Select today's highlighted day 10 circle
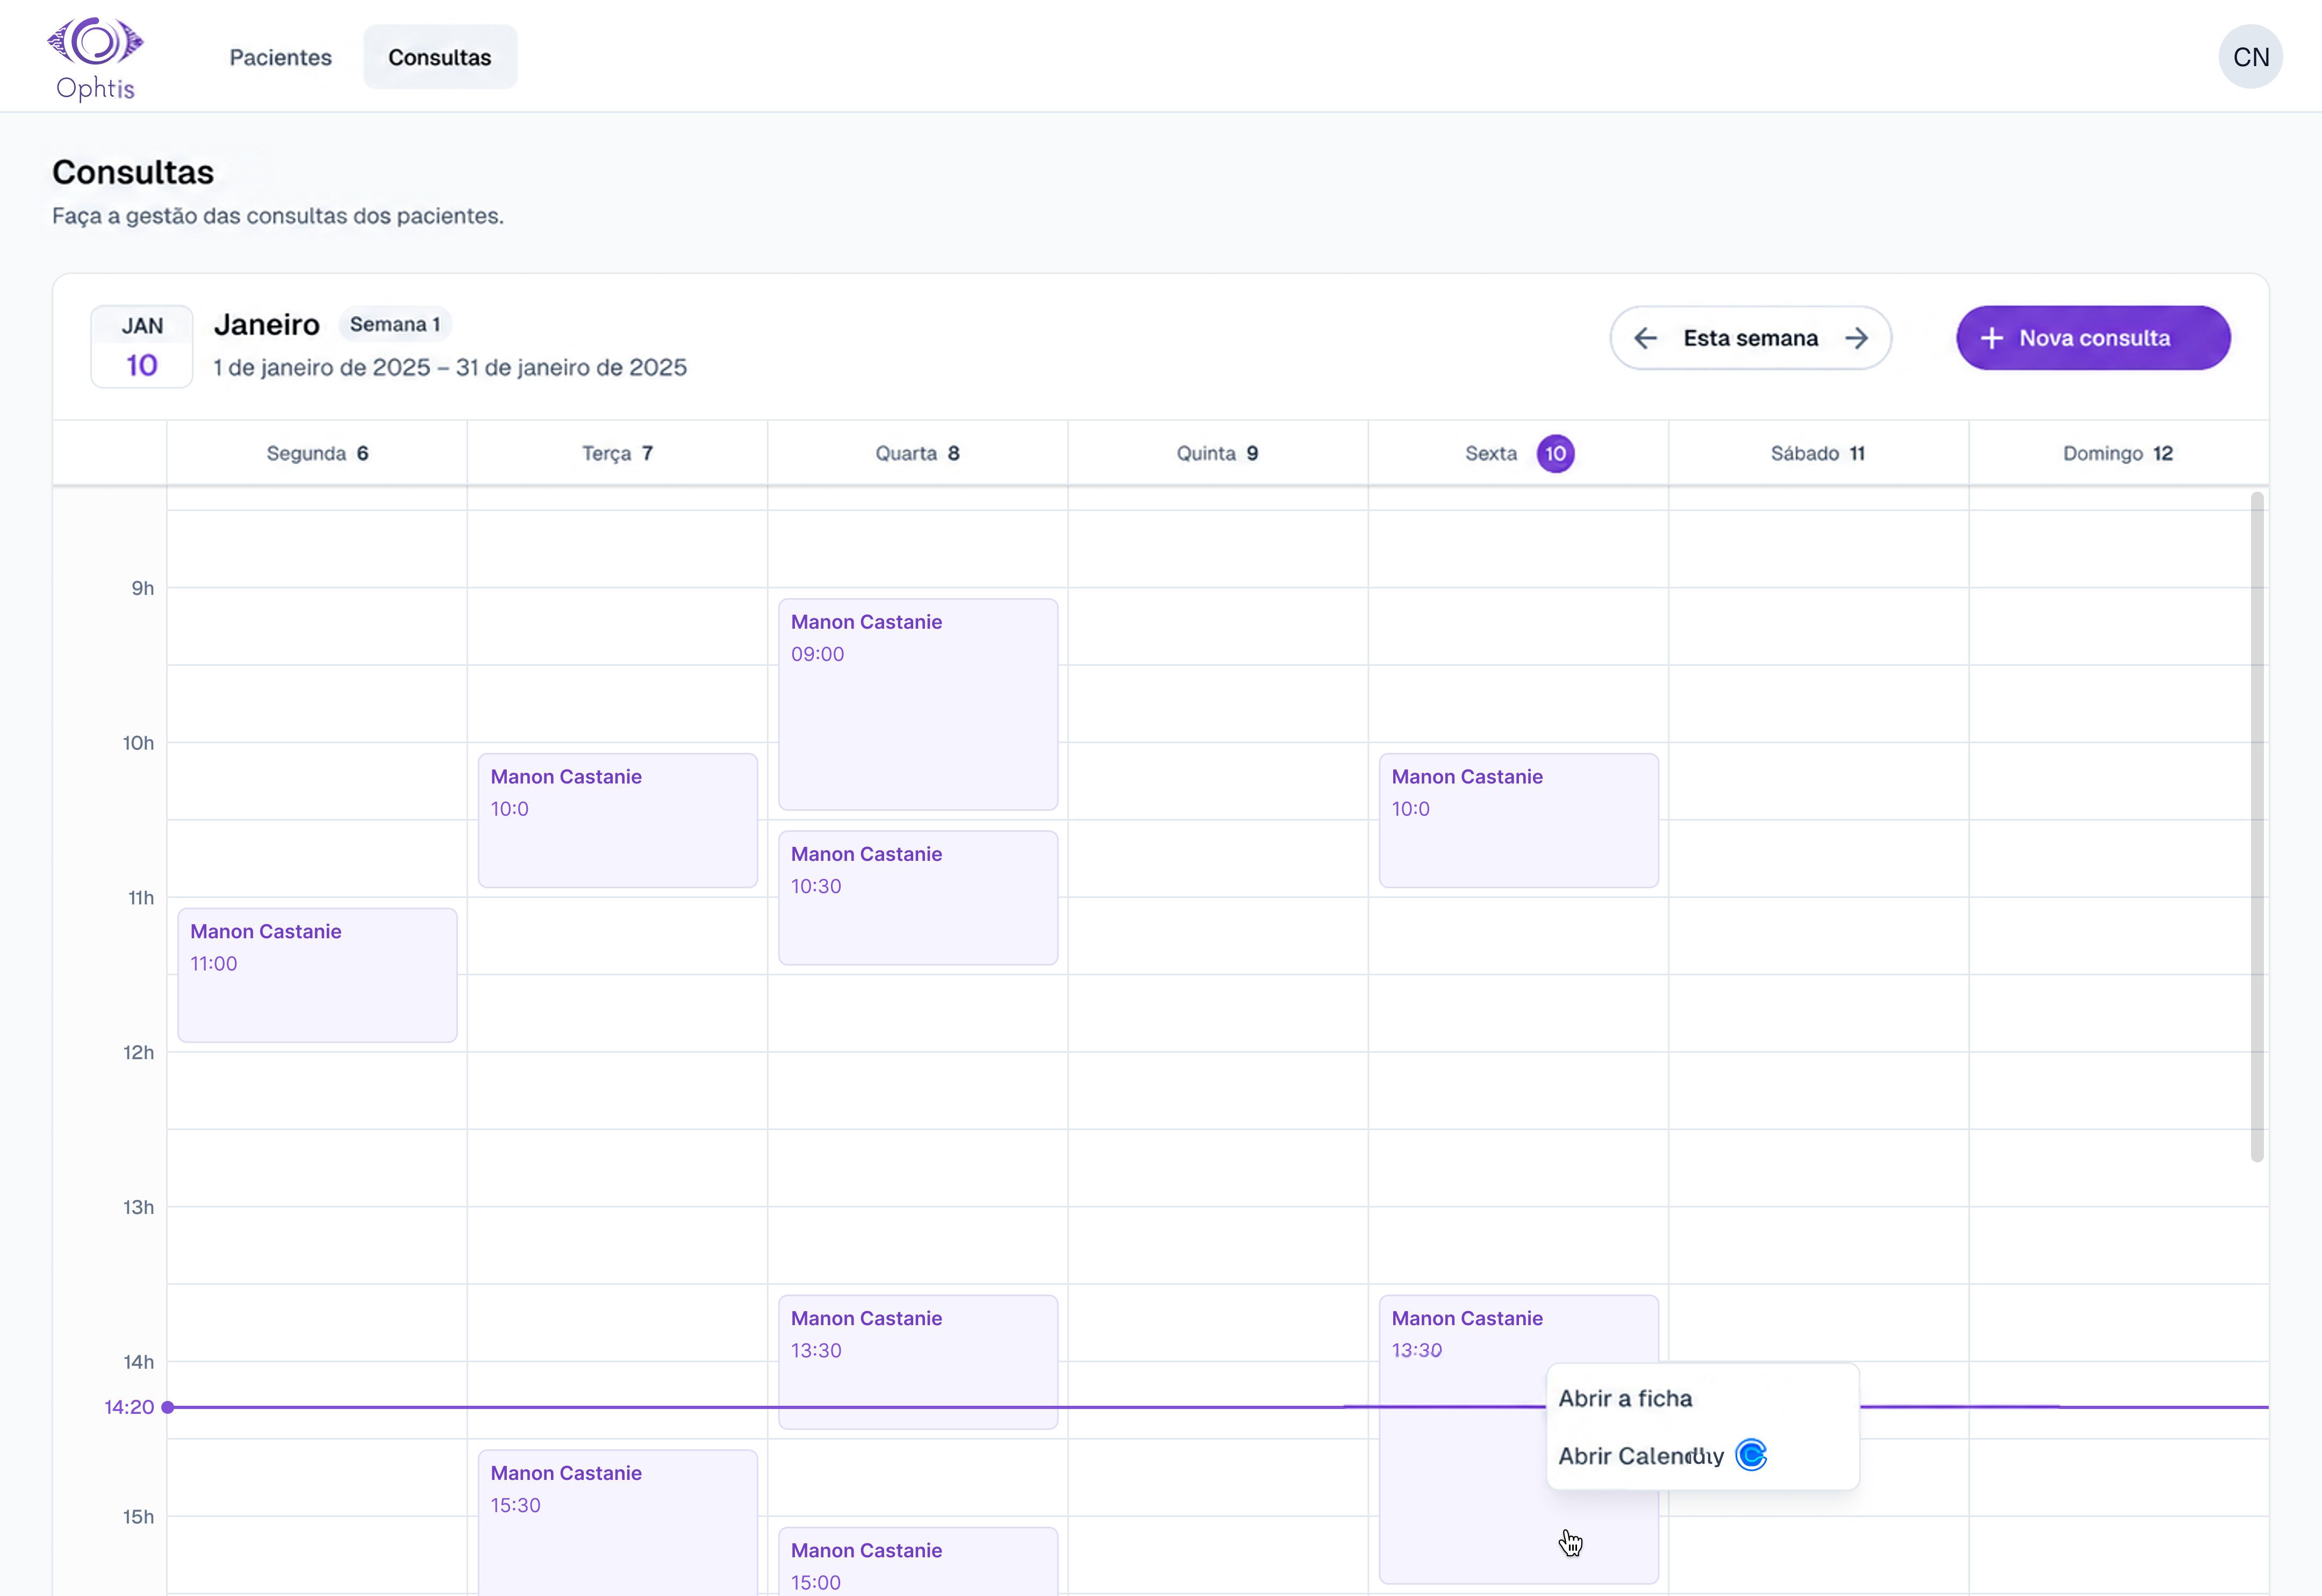The image size is (2322, 1596). coord(1555,454)
